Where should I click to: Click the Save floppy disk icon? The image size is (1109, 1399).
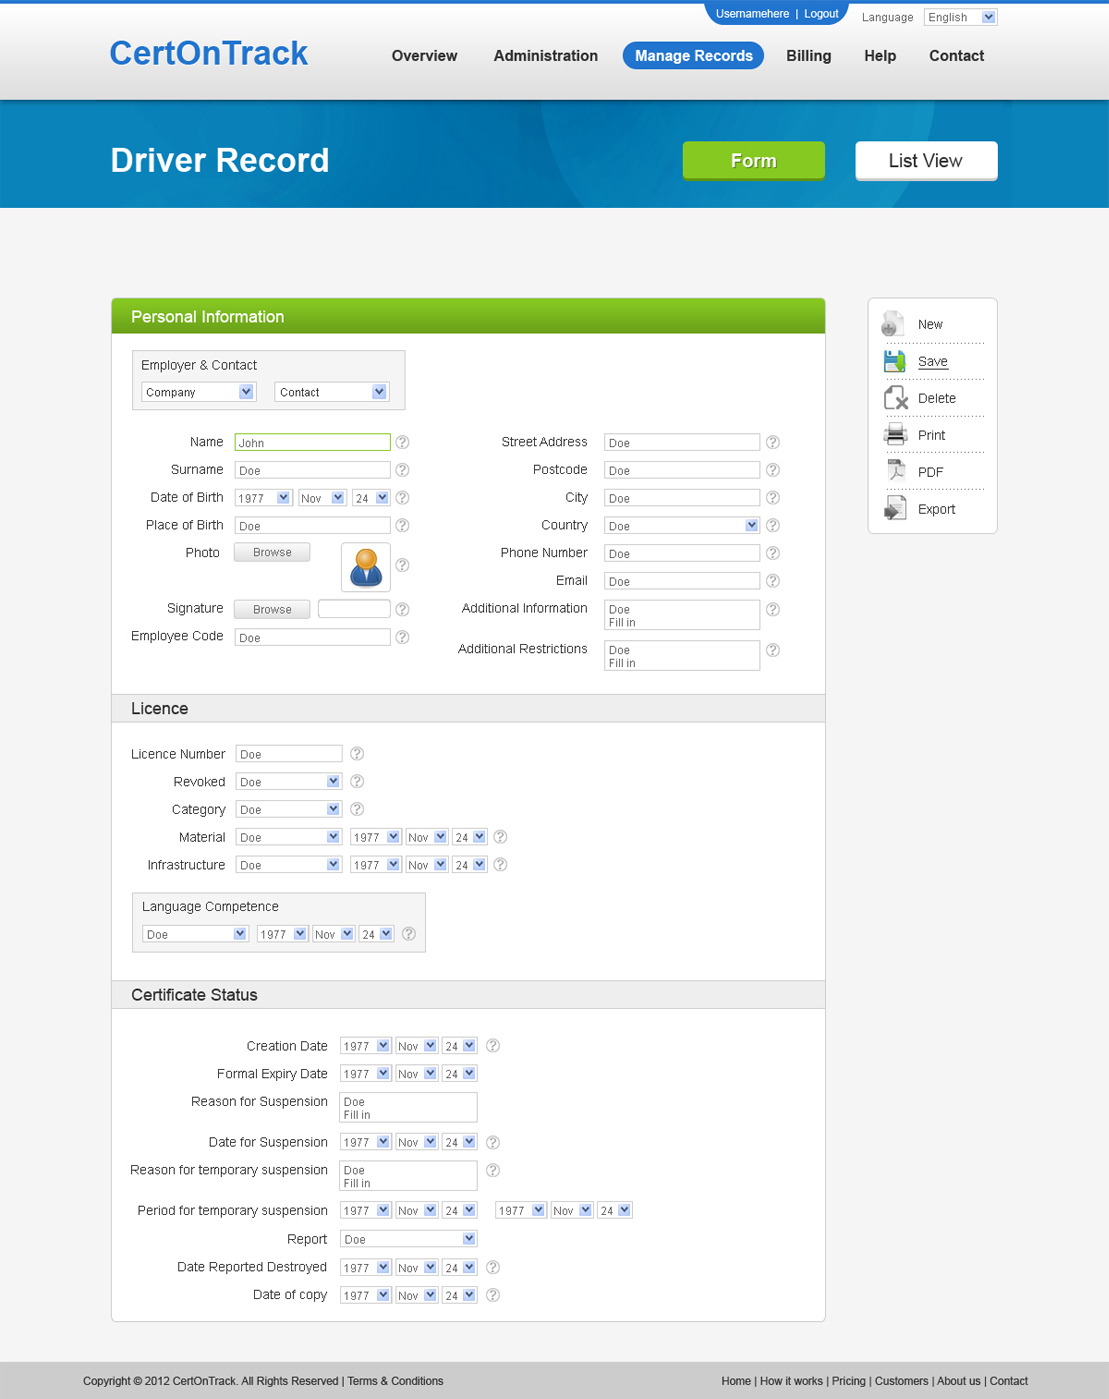click(x=894, y=361)
